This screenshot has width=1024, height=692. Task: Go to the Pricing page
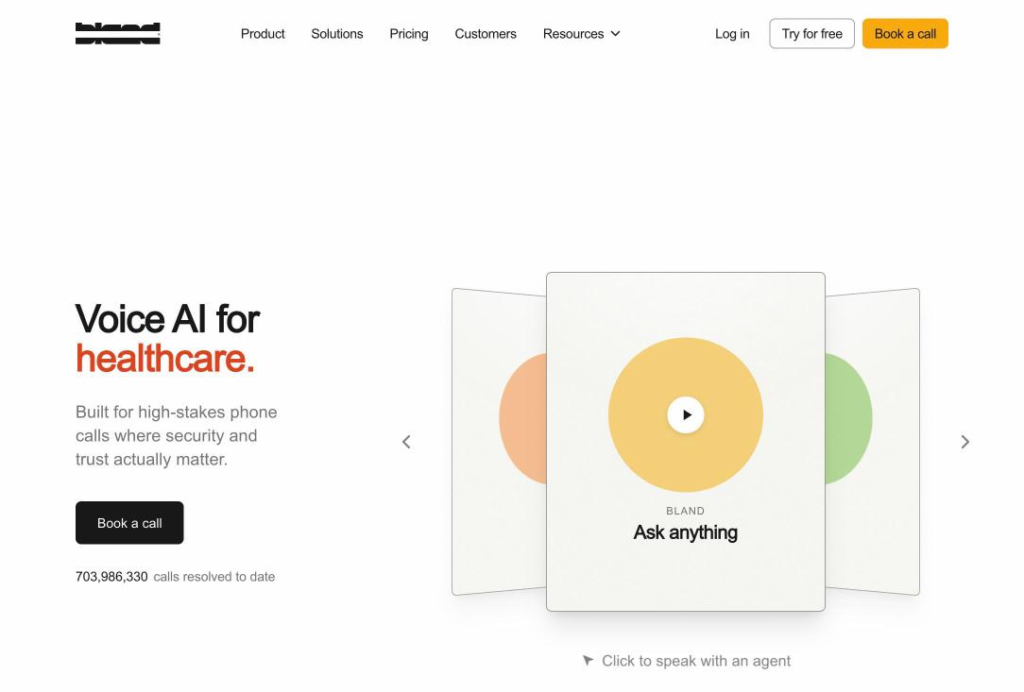[x=409, y=34]
